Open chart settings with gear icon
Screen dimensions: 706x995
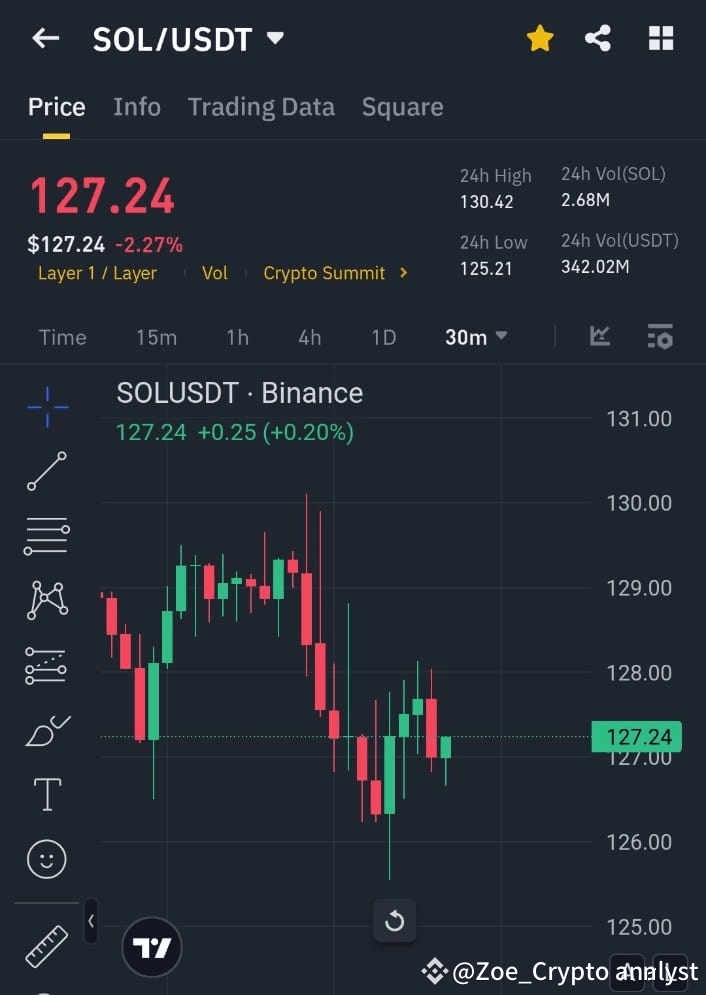(x=660, y=337)
